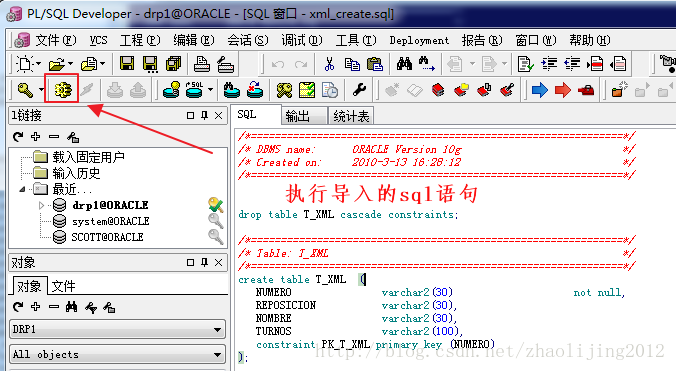Open the All objects filter dropdown

pos(217,355)
